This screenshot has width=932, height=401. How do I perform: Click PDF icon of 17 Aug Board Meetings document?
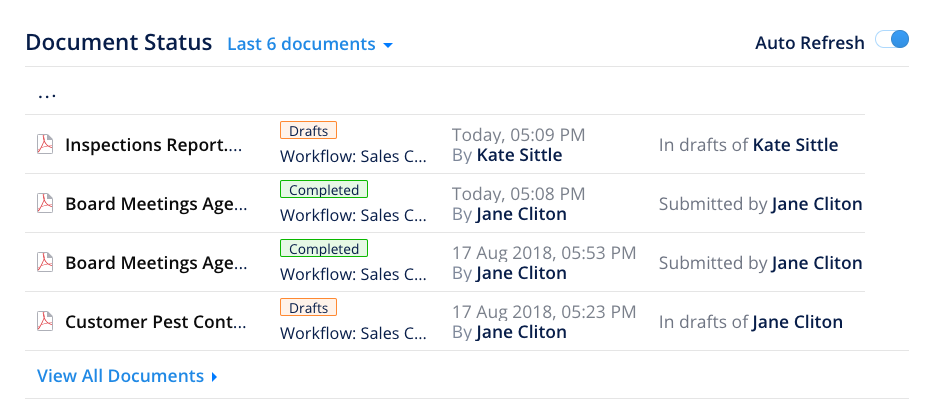tap(45, 263)
